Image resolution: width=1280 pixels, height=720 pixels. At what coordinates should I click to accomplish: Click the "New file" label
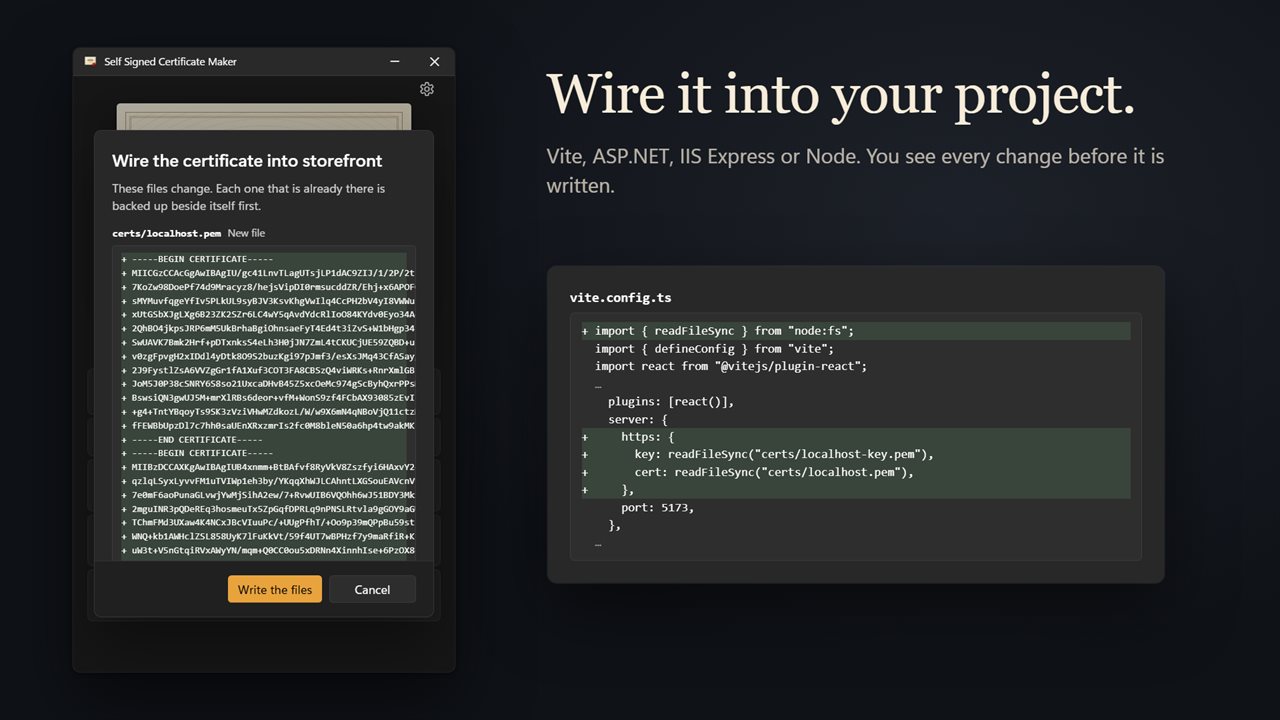[246, 233]
